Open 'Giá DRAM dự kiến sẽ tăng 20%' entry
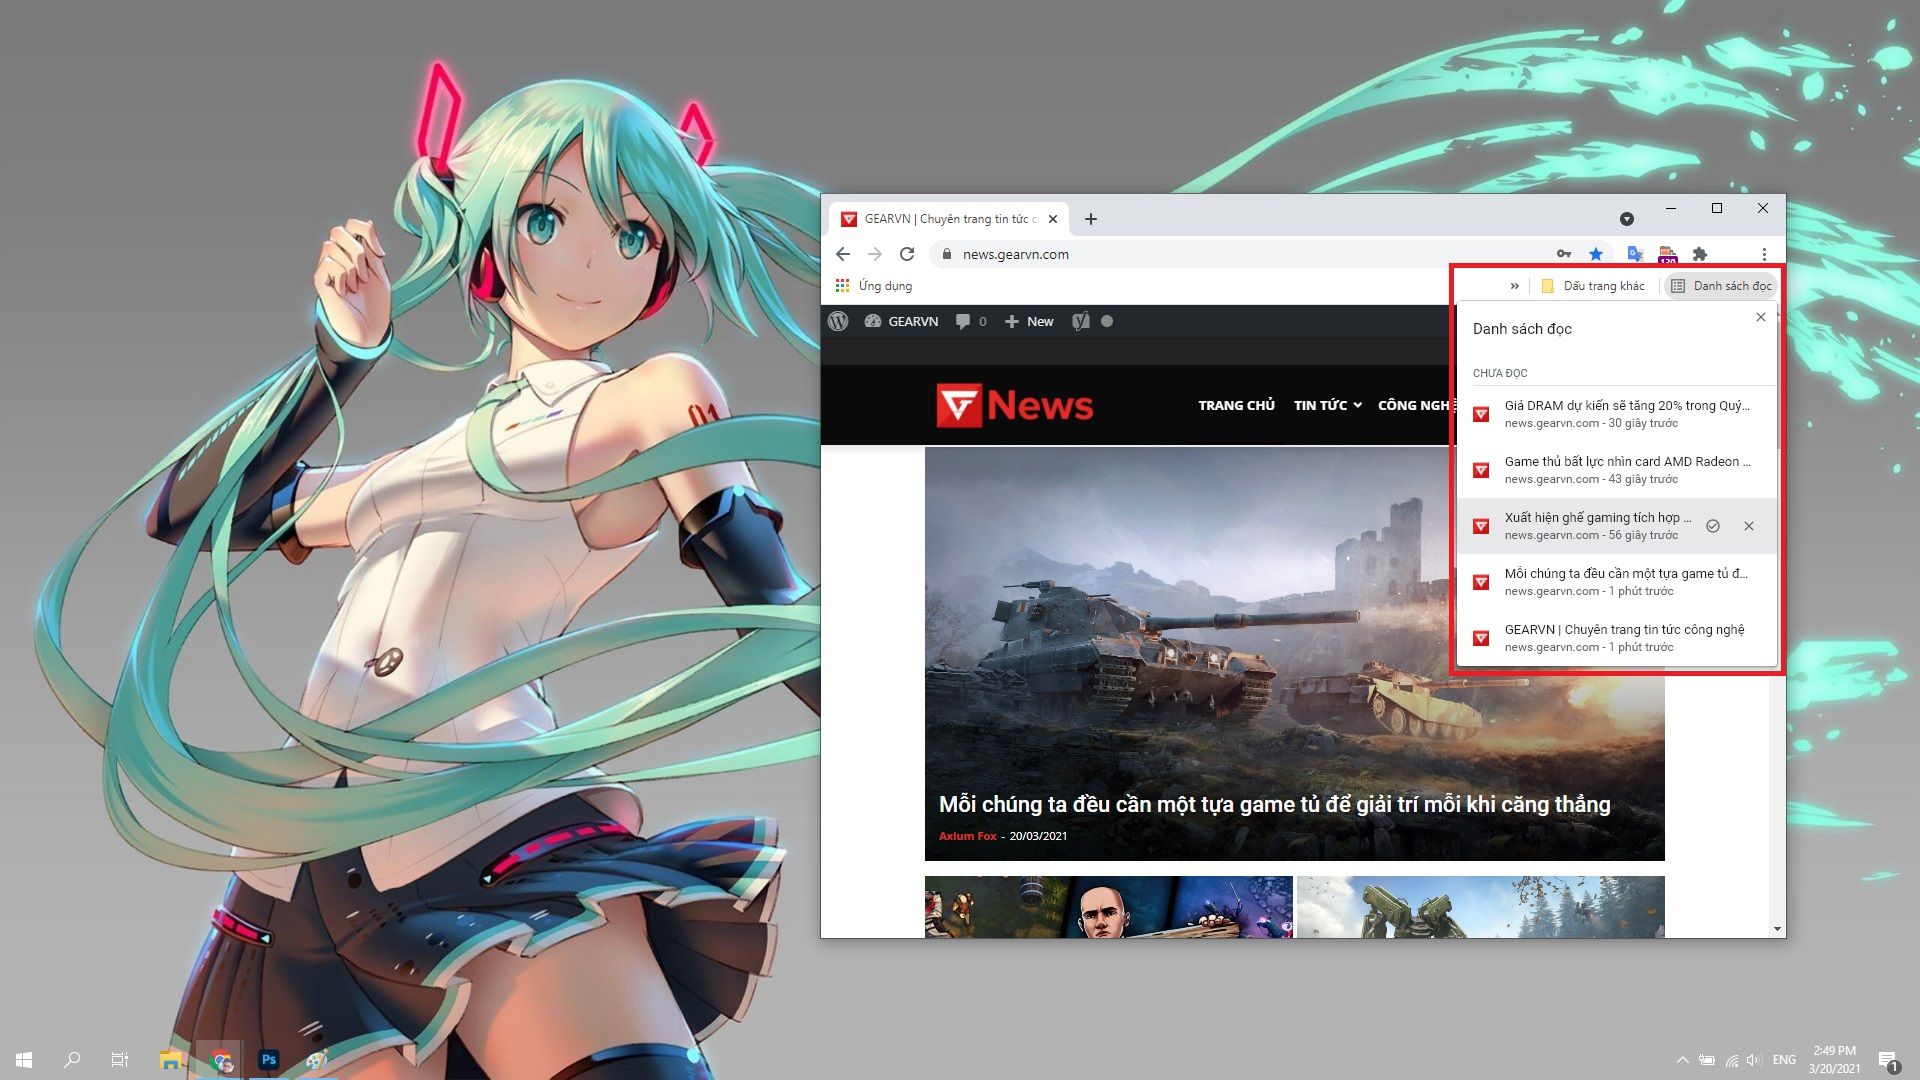 click(1616, 414)
